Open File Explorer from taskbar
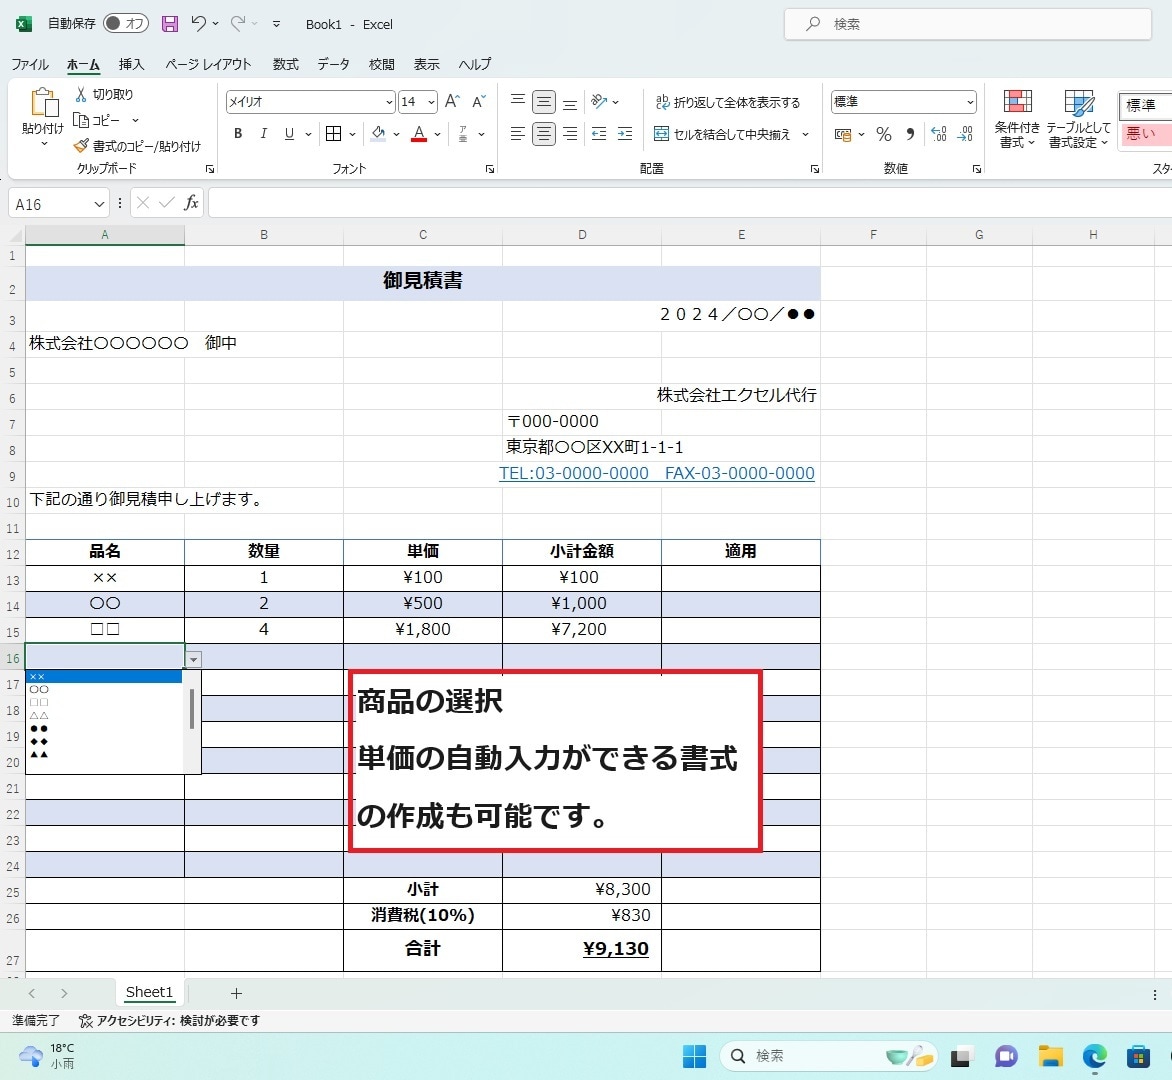This screenshot has height=1080, width=1172. pos(1050,1055)
